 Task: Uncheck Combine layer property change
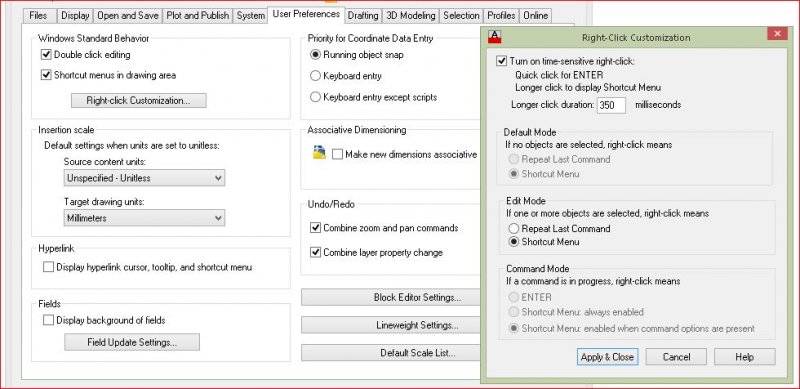(x=315, y=252)
